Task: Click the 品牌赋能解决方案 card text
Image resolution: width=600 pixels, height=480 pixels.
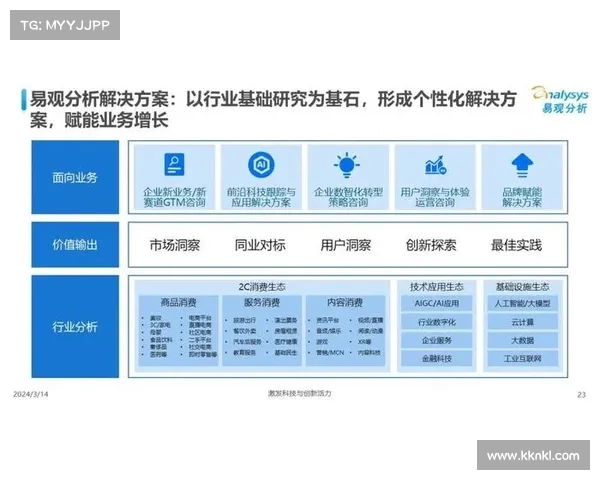Action: coord(522,197)
